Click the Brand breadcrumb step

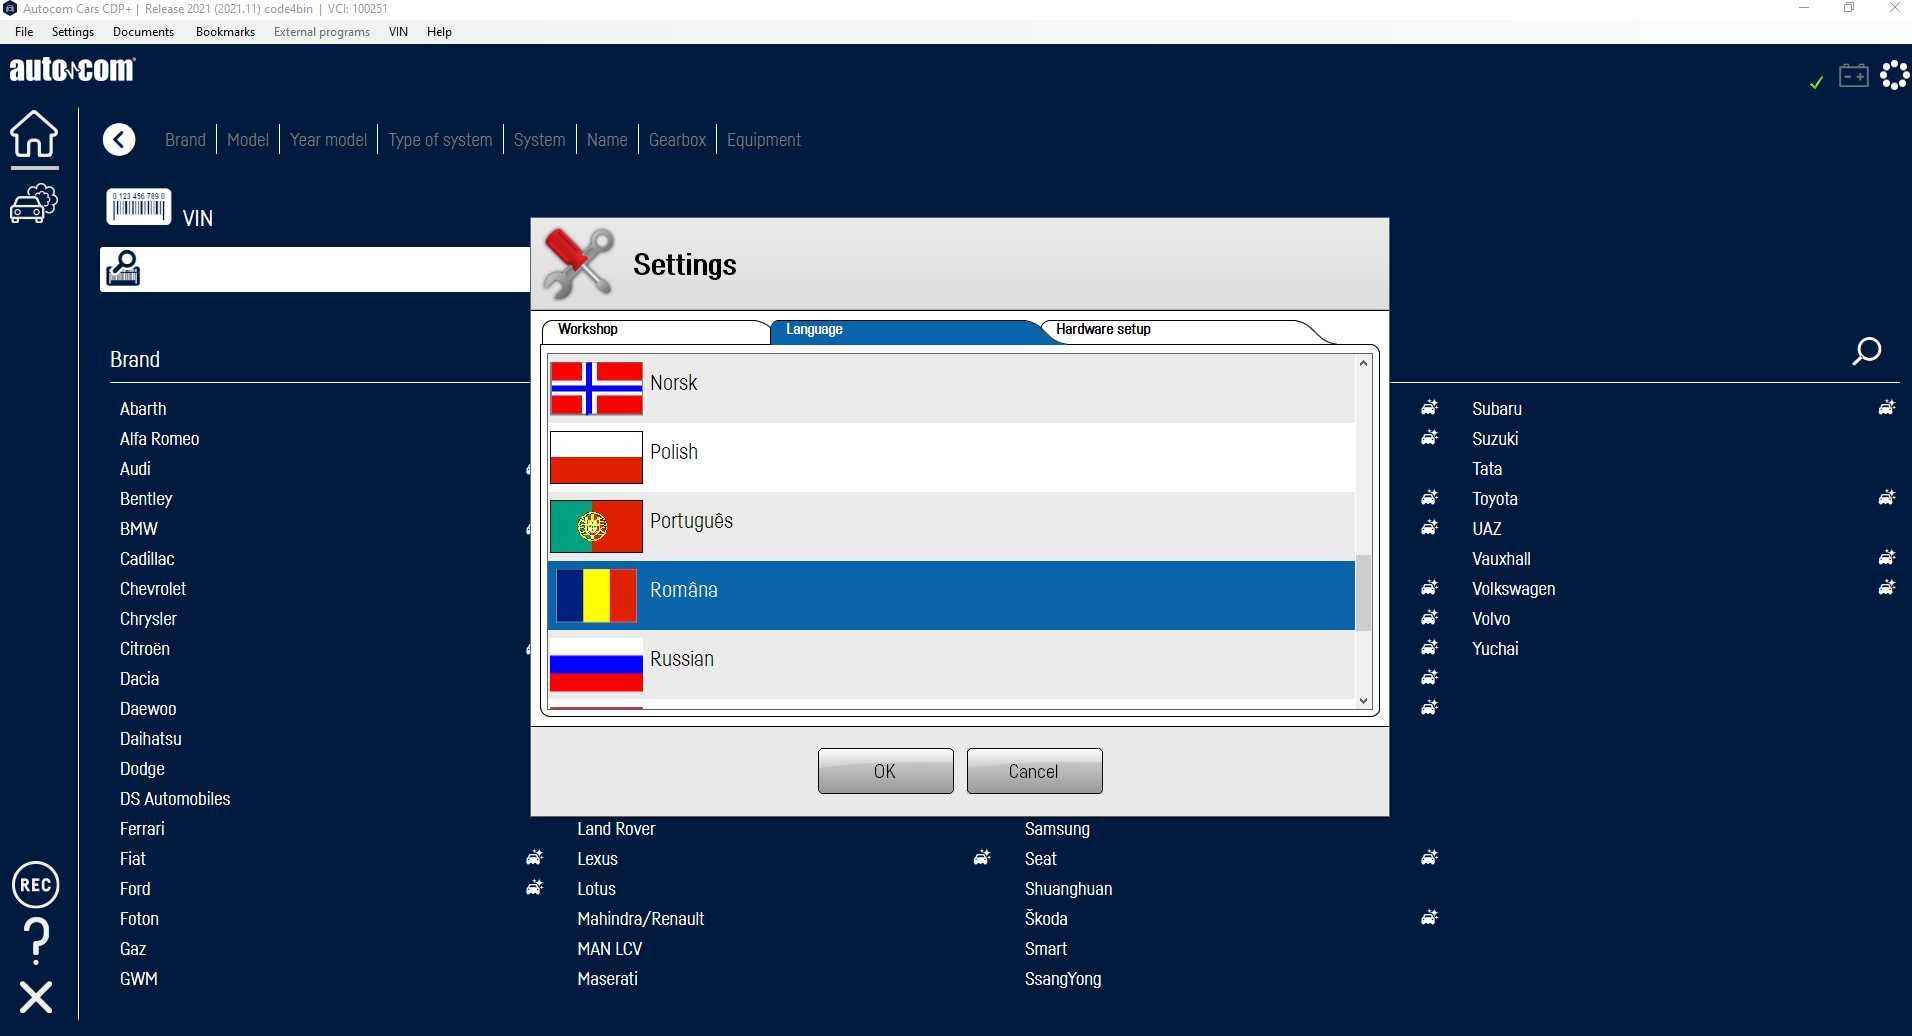click(x=185, y=140)
